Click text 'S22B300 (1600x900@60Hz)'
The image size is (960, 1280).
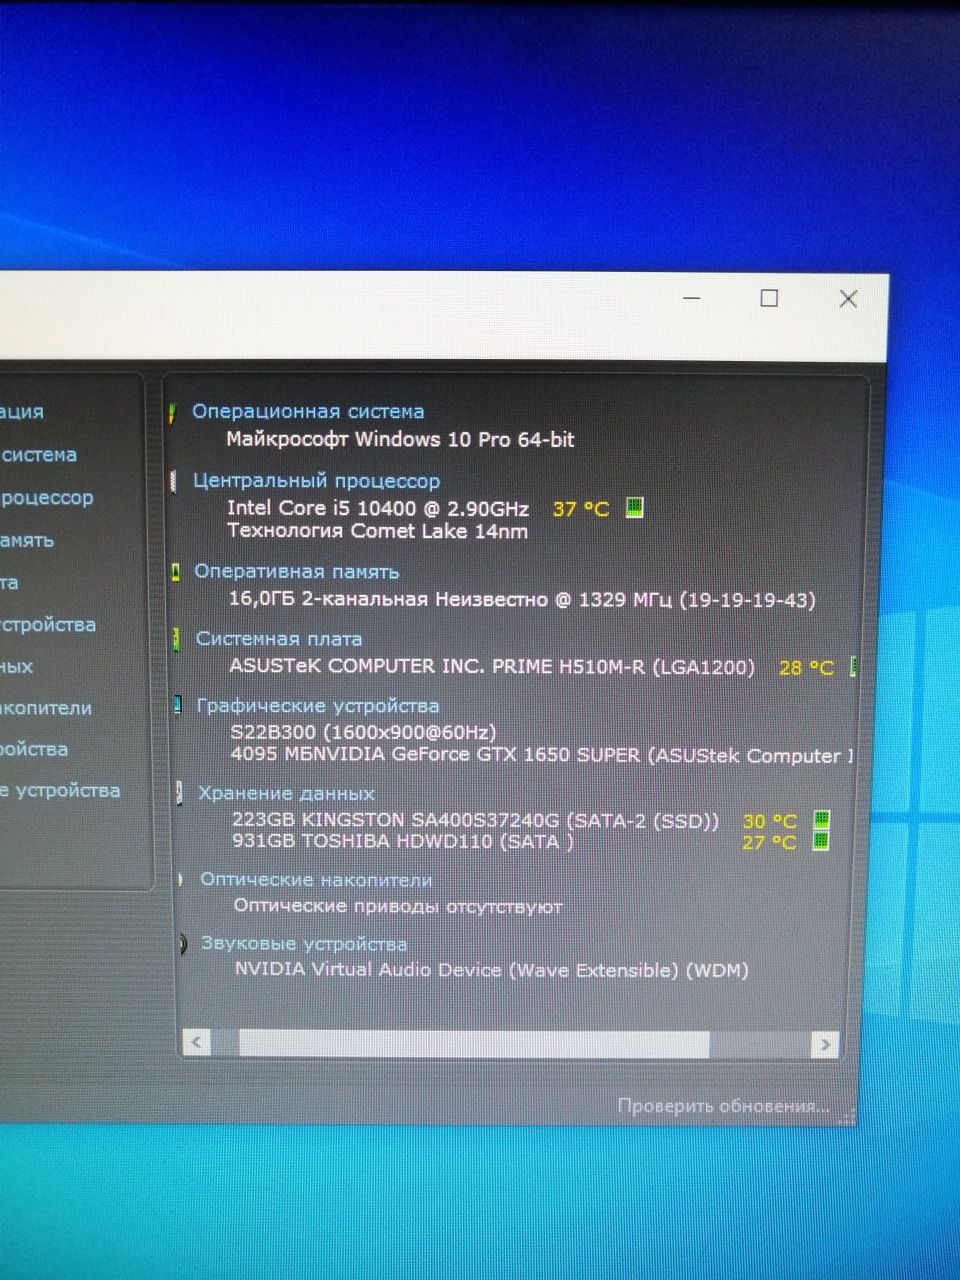[363, 732]
